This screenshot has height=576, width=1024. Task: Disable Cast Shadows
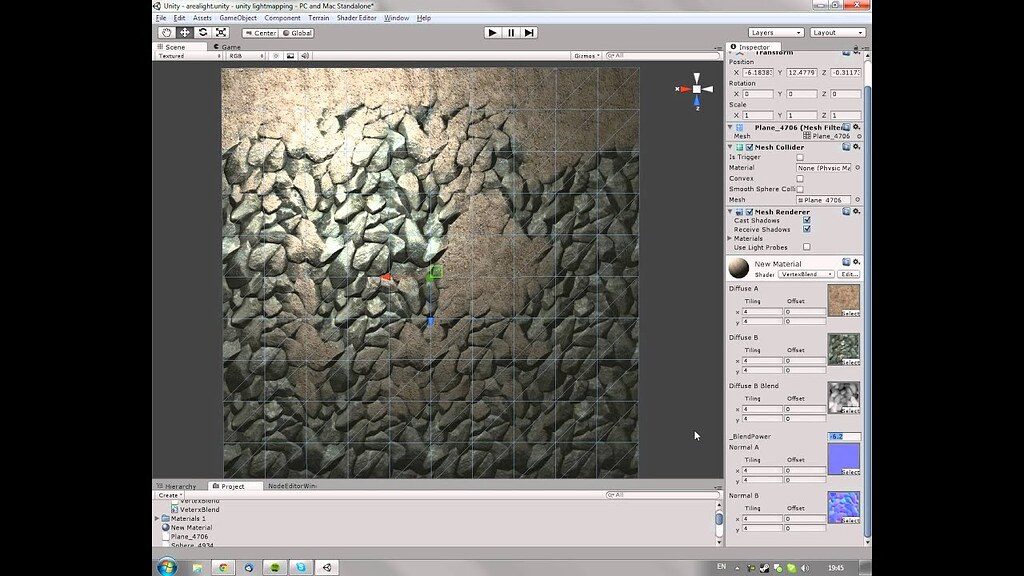pyautogui.click(x=807, y=221)
